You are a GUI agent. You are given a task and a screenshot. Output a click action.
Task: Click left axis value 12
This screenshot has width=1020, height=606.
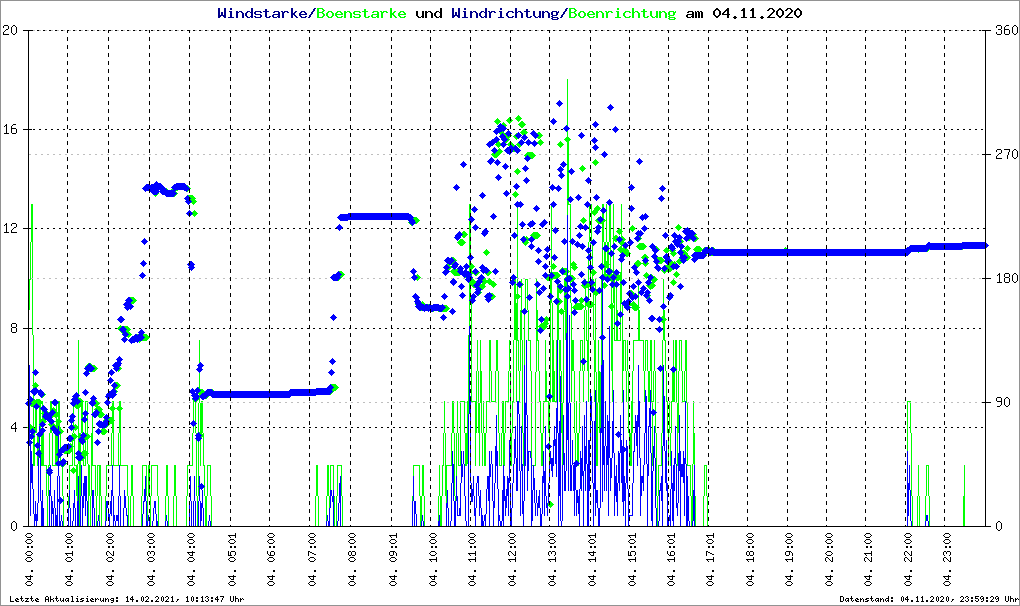point(10,229)
